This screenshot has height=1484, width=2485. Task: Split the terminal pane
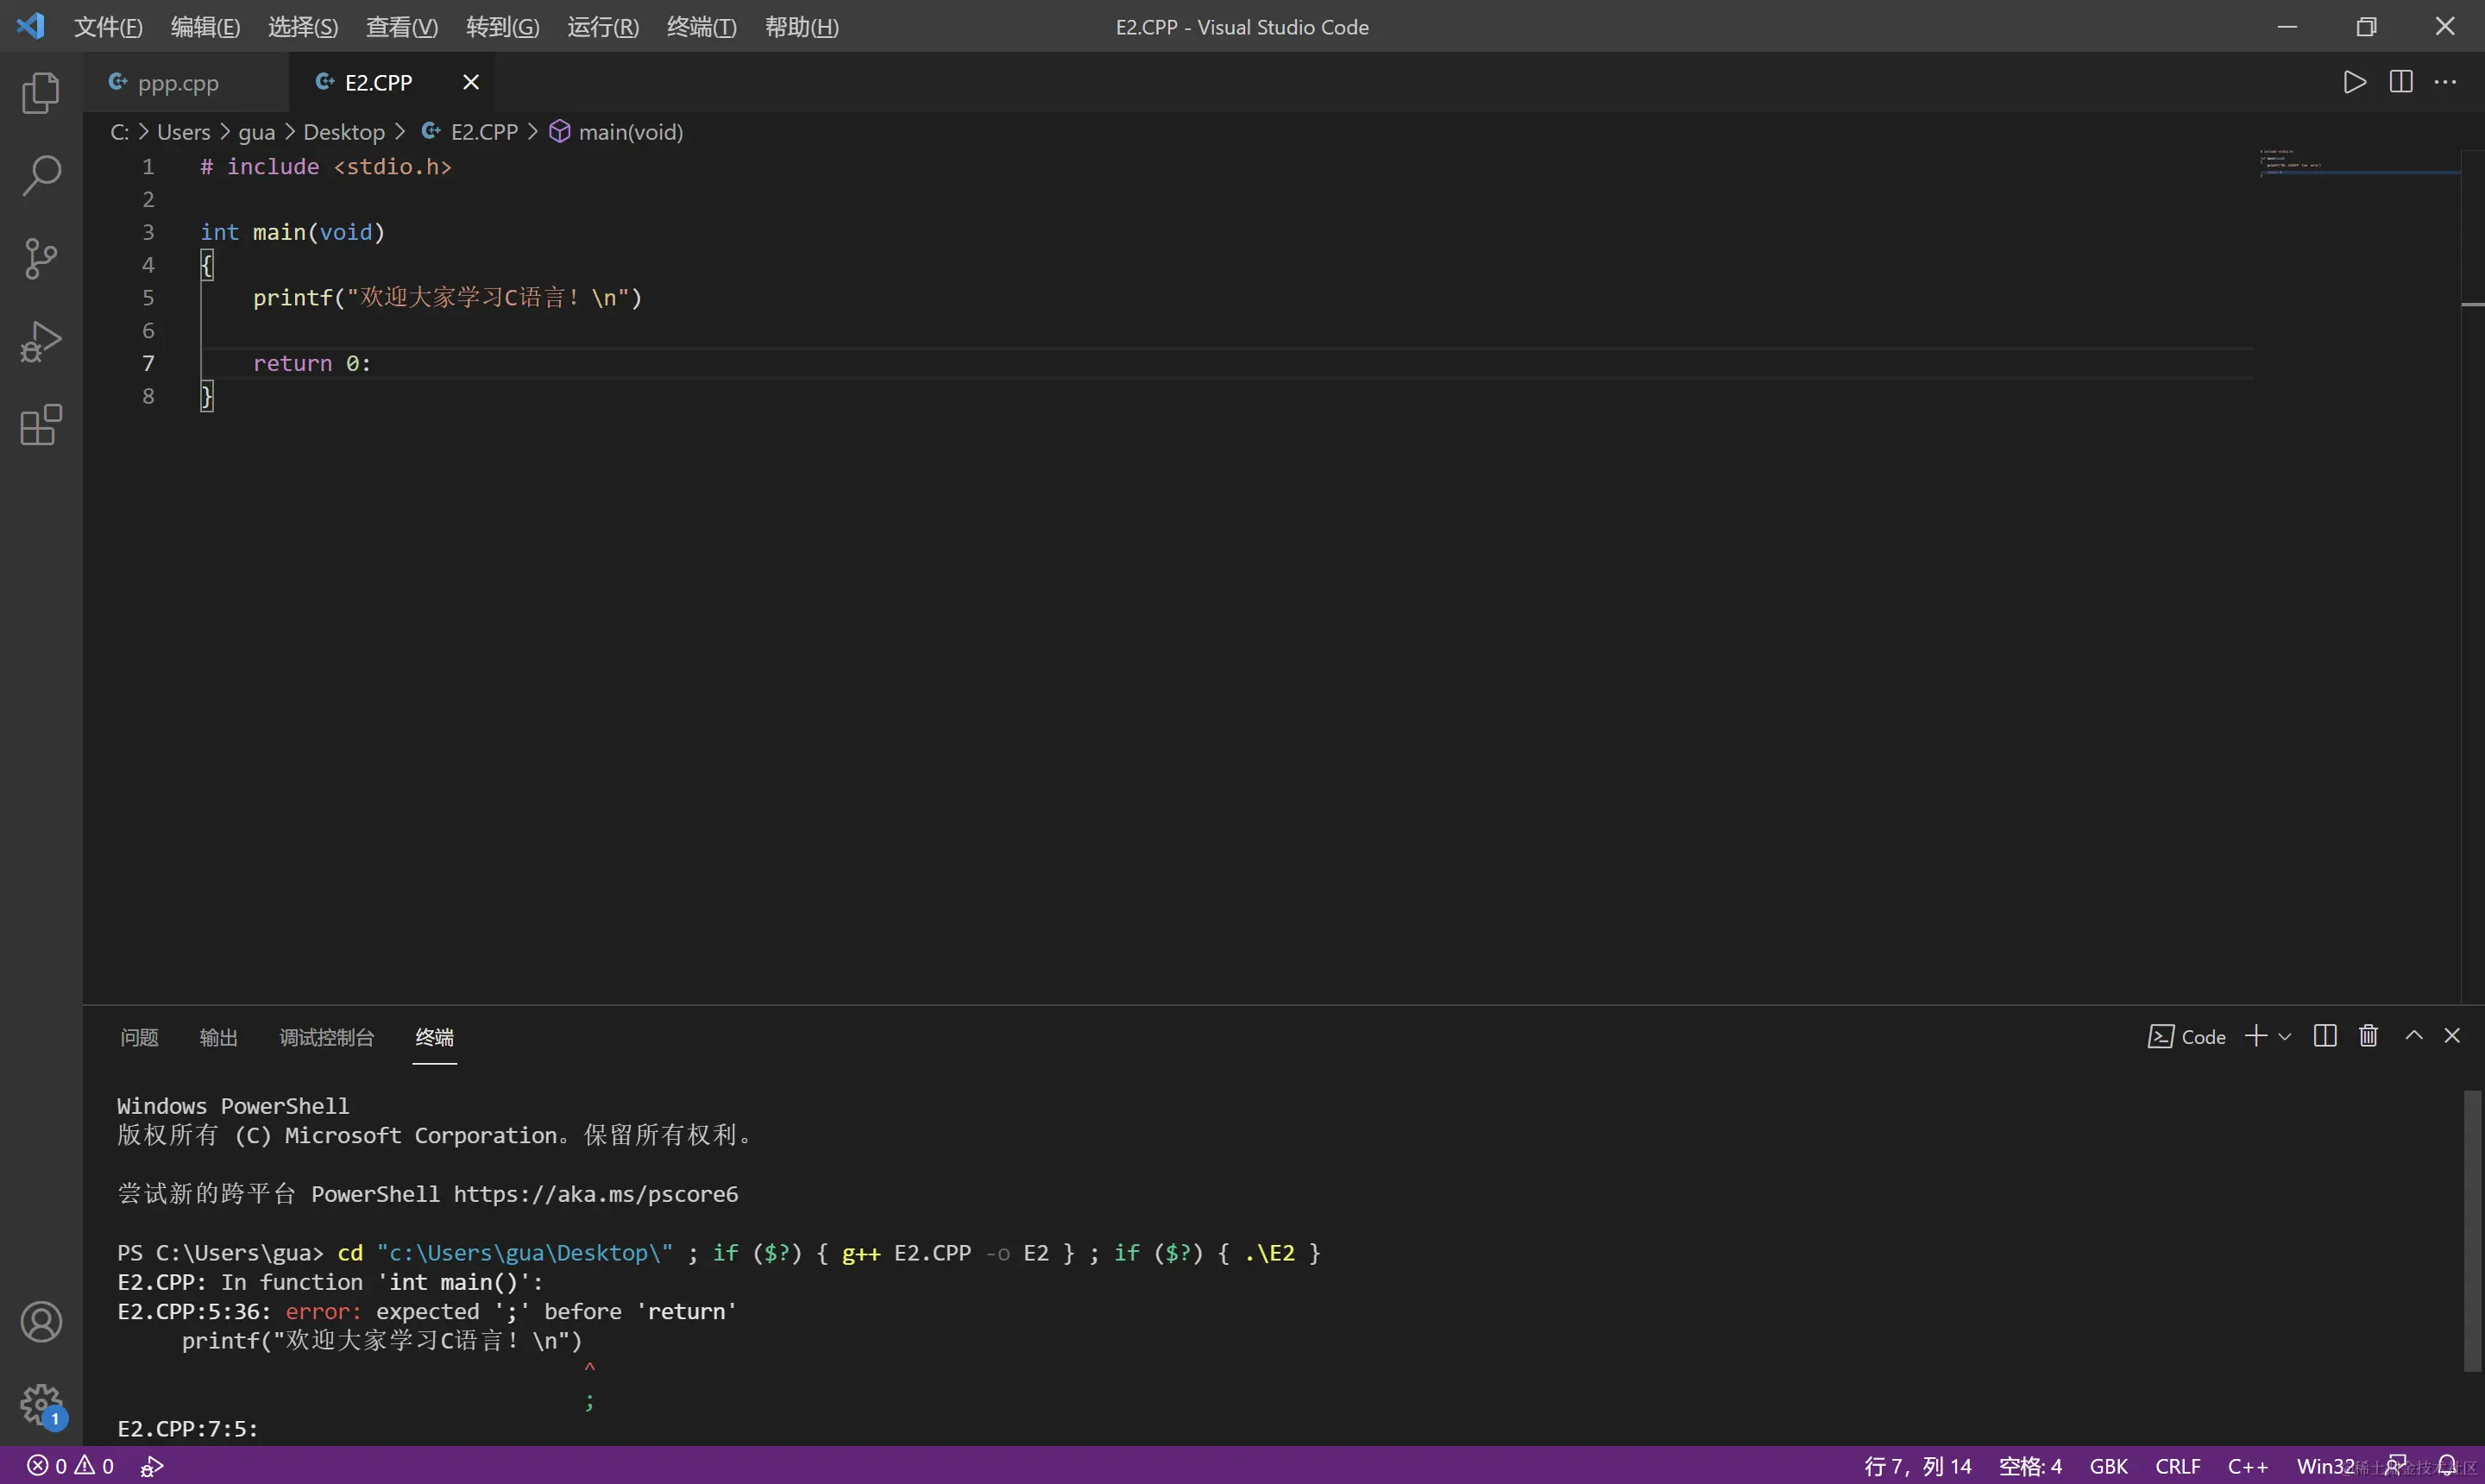2325,1036
